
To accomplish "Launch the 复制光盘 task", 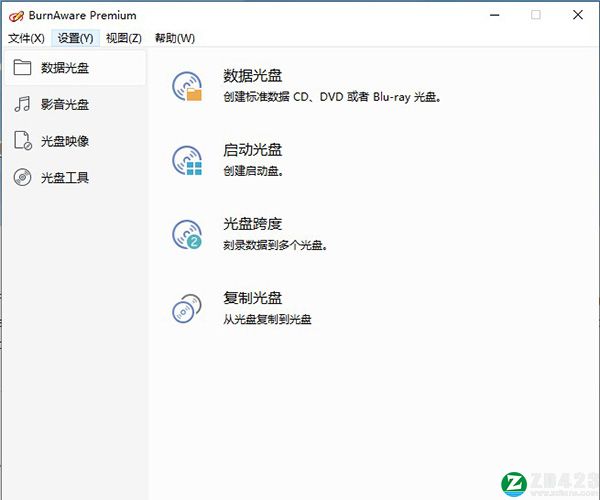I will click(x=253, y=298).
